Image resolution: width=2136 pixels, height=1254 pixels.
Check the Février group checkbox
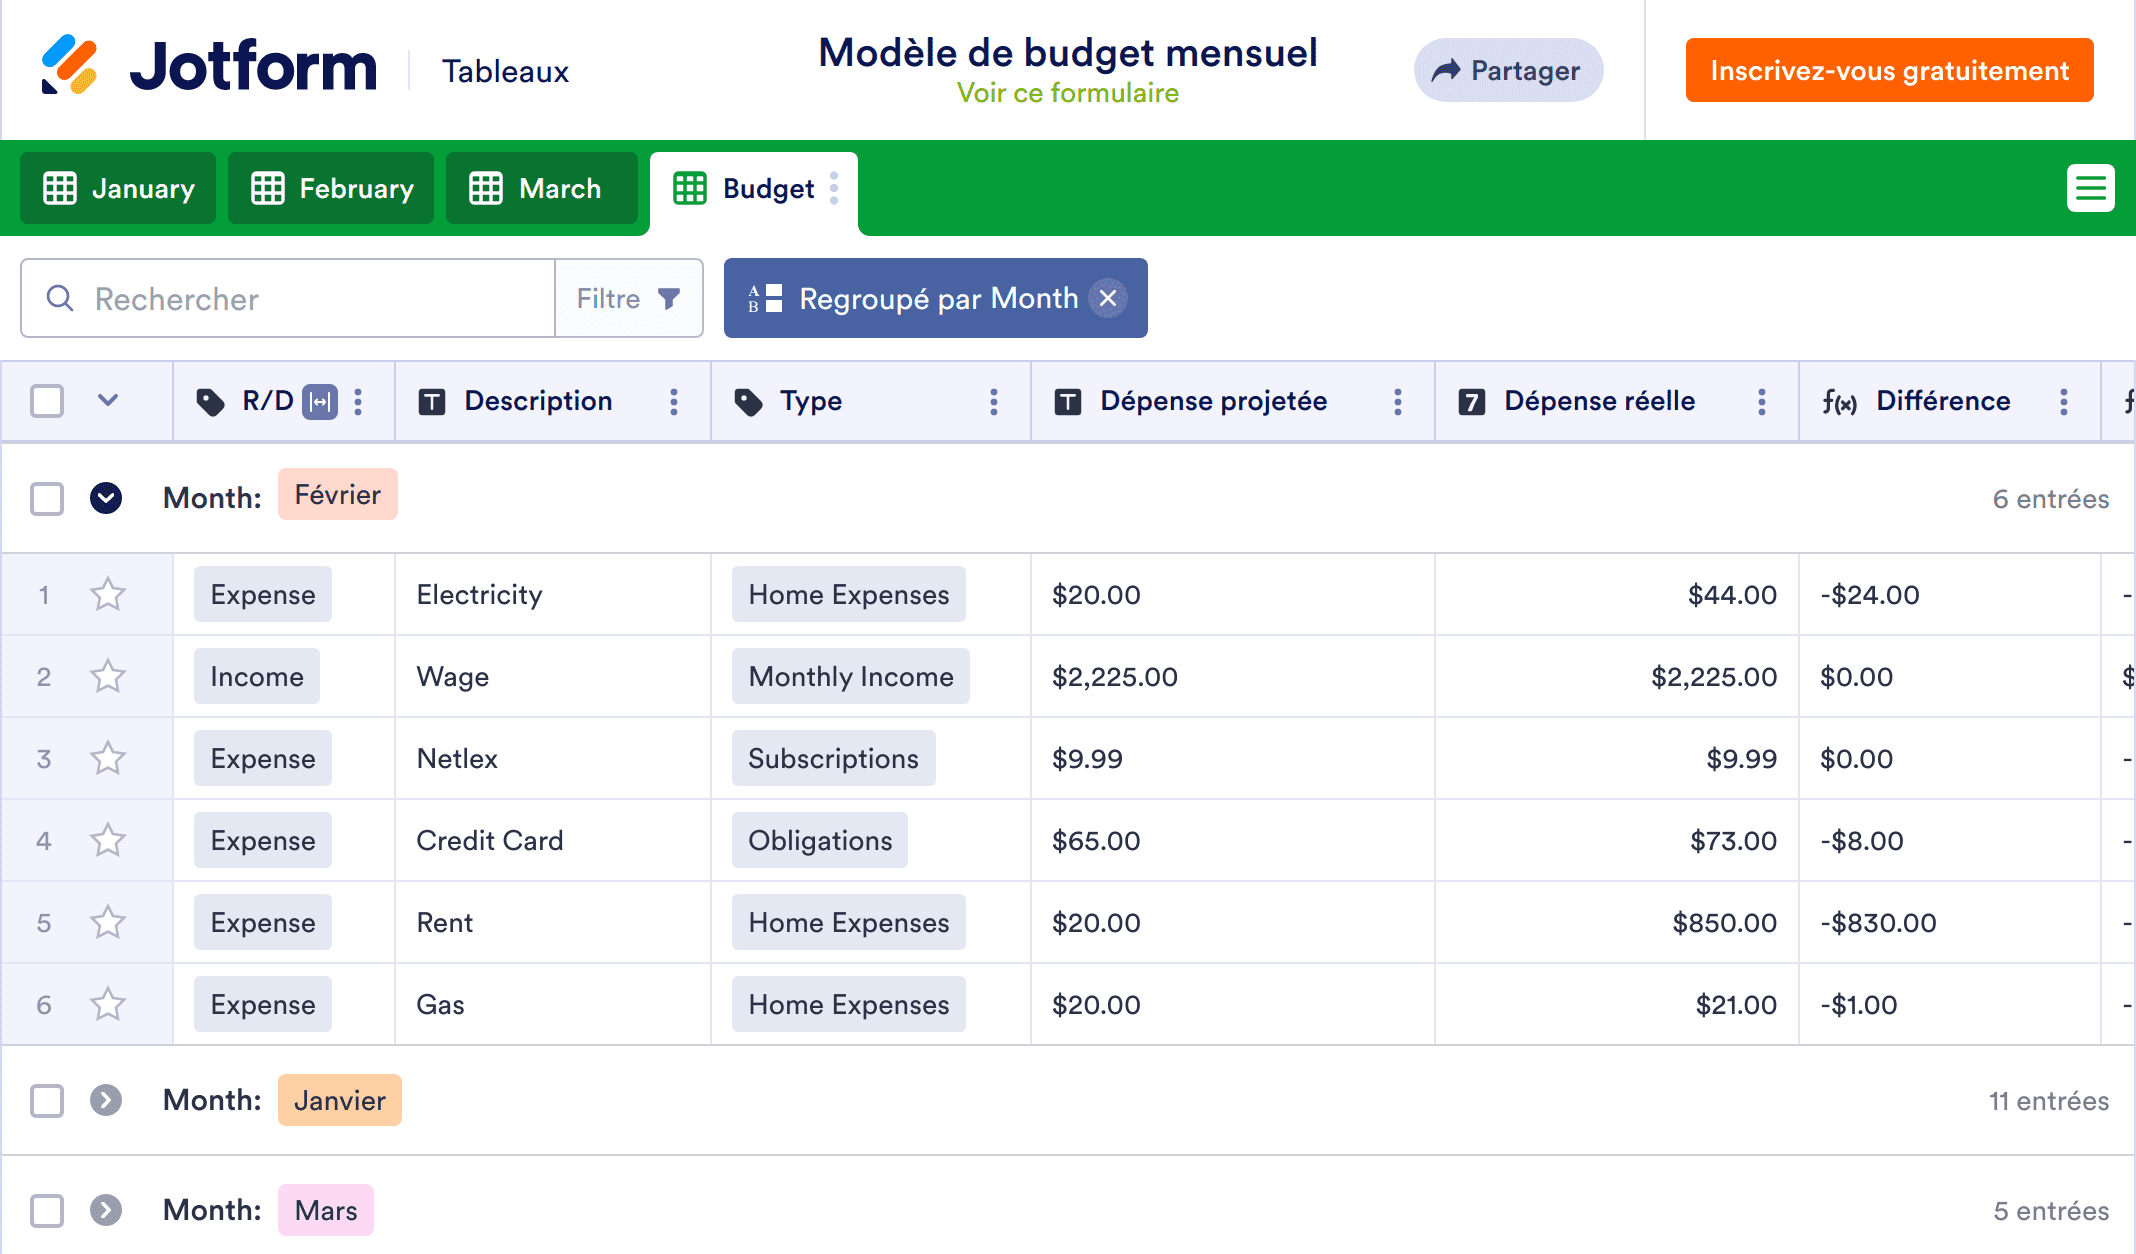click(x=47, y=498)
